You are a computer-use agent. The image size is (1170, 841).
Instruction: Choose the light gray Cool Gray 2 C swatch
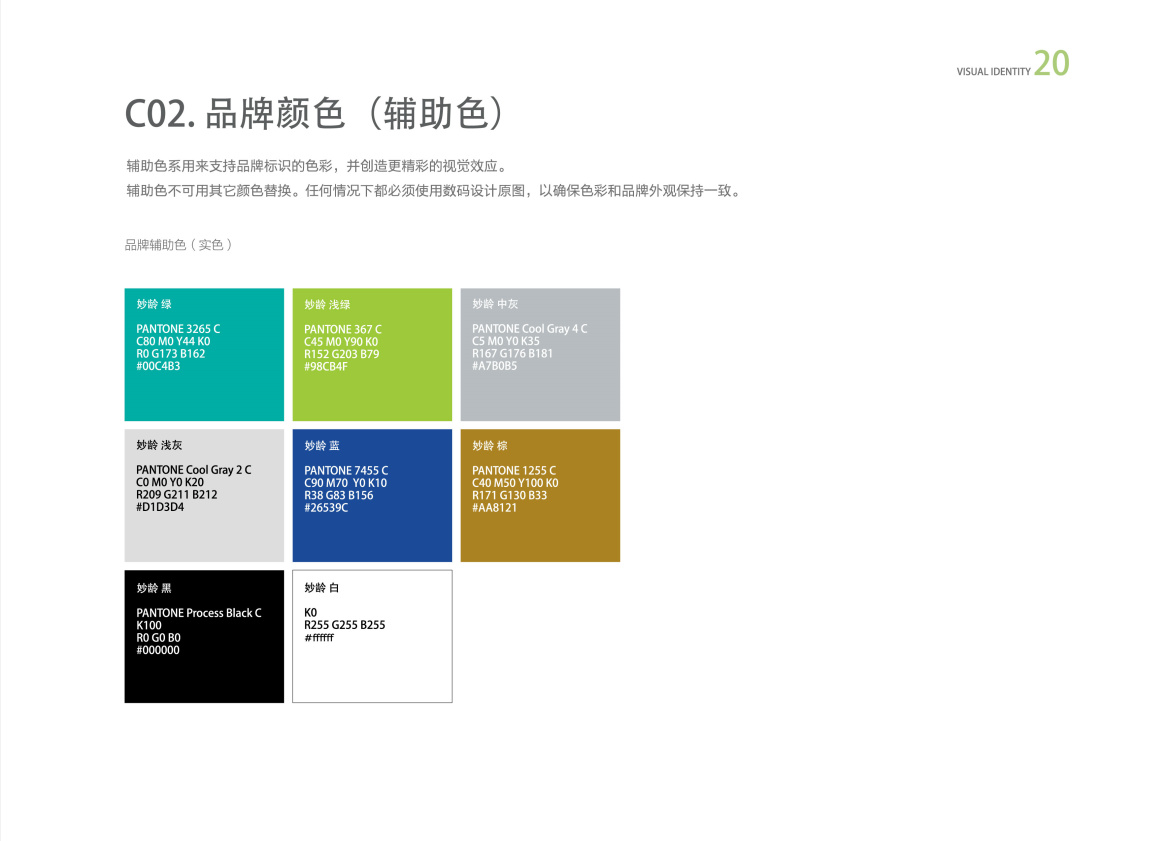click(204, 495)
